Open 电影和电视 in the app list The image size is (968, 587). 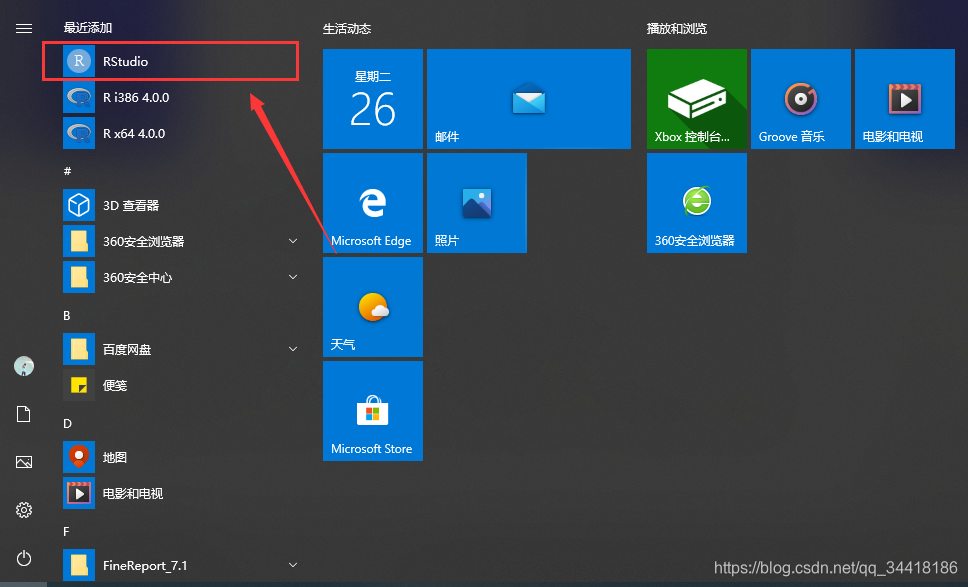179,493
